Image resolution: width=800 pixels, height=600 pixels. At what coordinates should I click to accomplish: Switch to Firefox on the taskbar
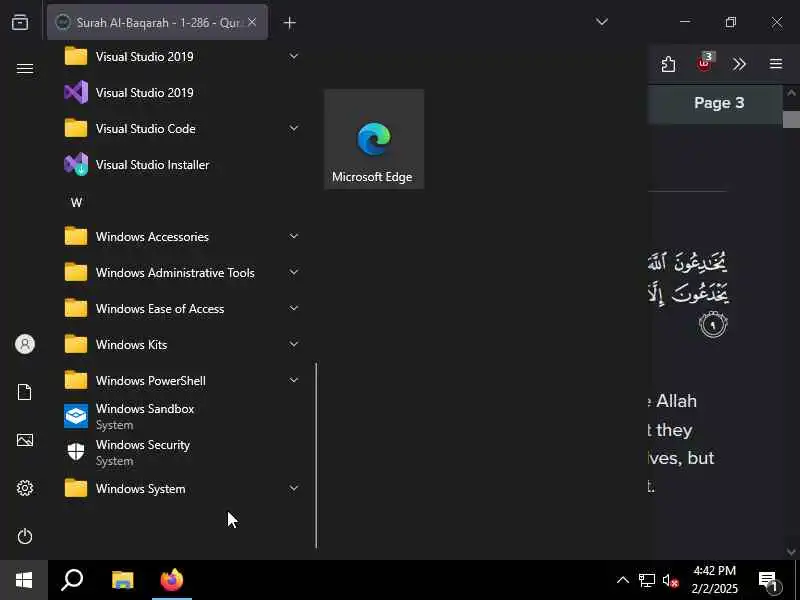point(171,580)
